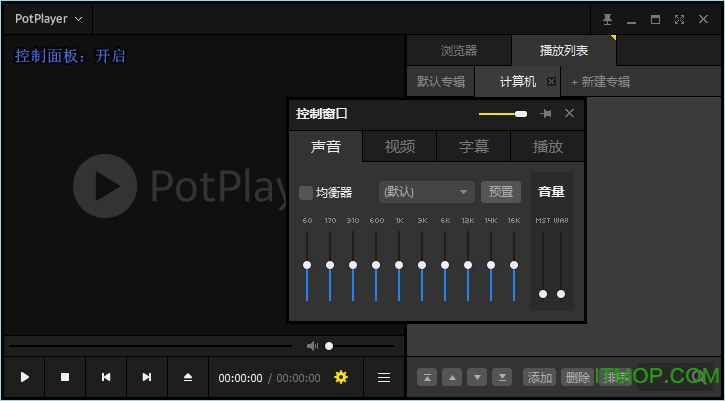Viewport: 725px width, 401px height.
Task: Click the 添加 button
Action: point(539,377)
